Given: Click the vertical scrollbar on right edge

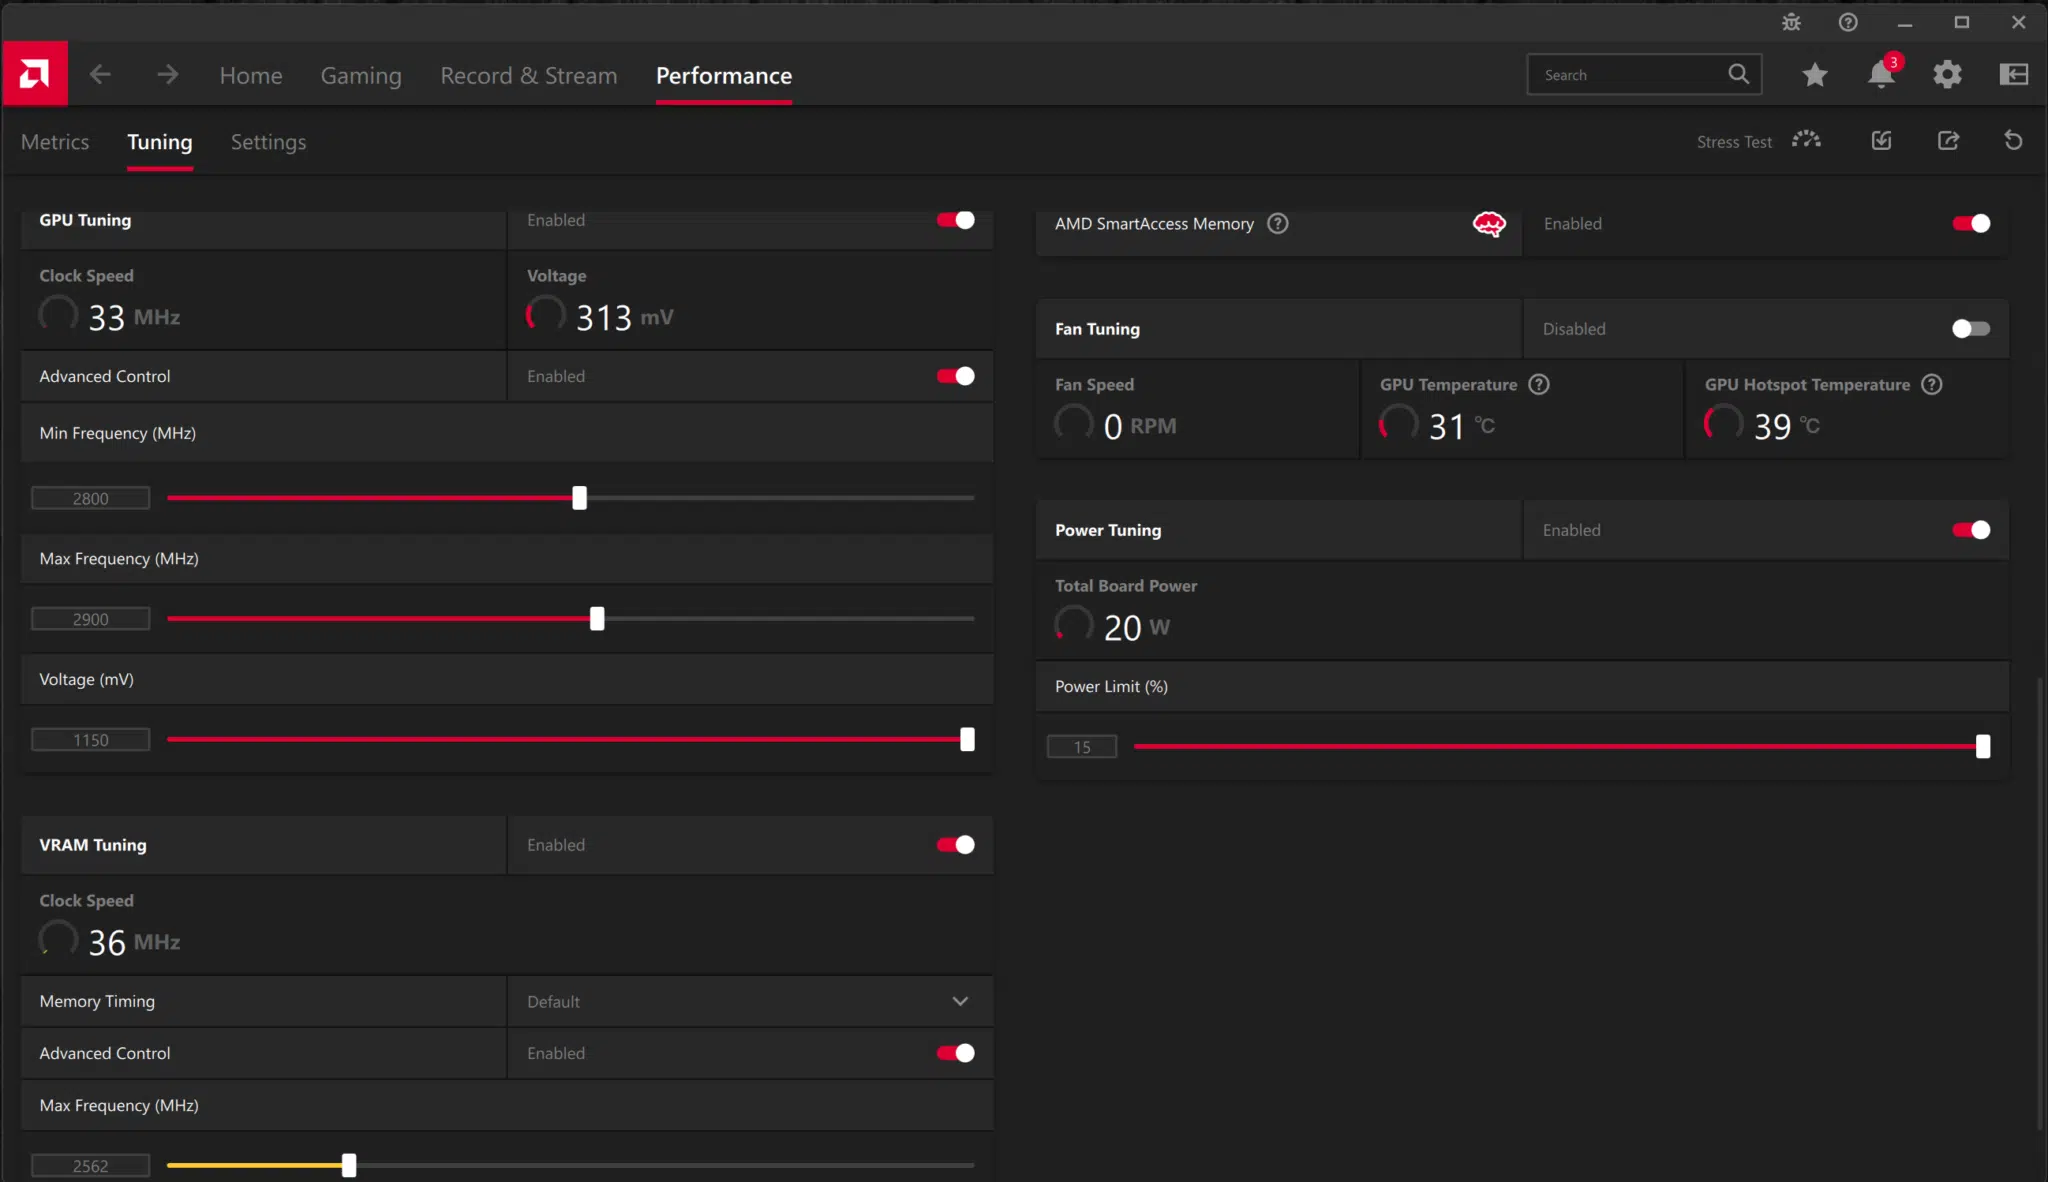Looking at the screenshot, I should click(2040, 903).
